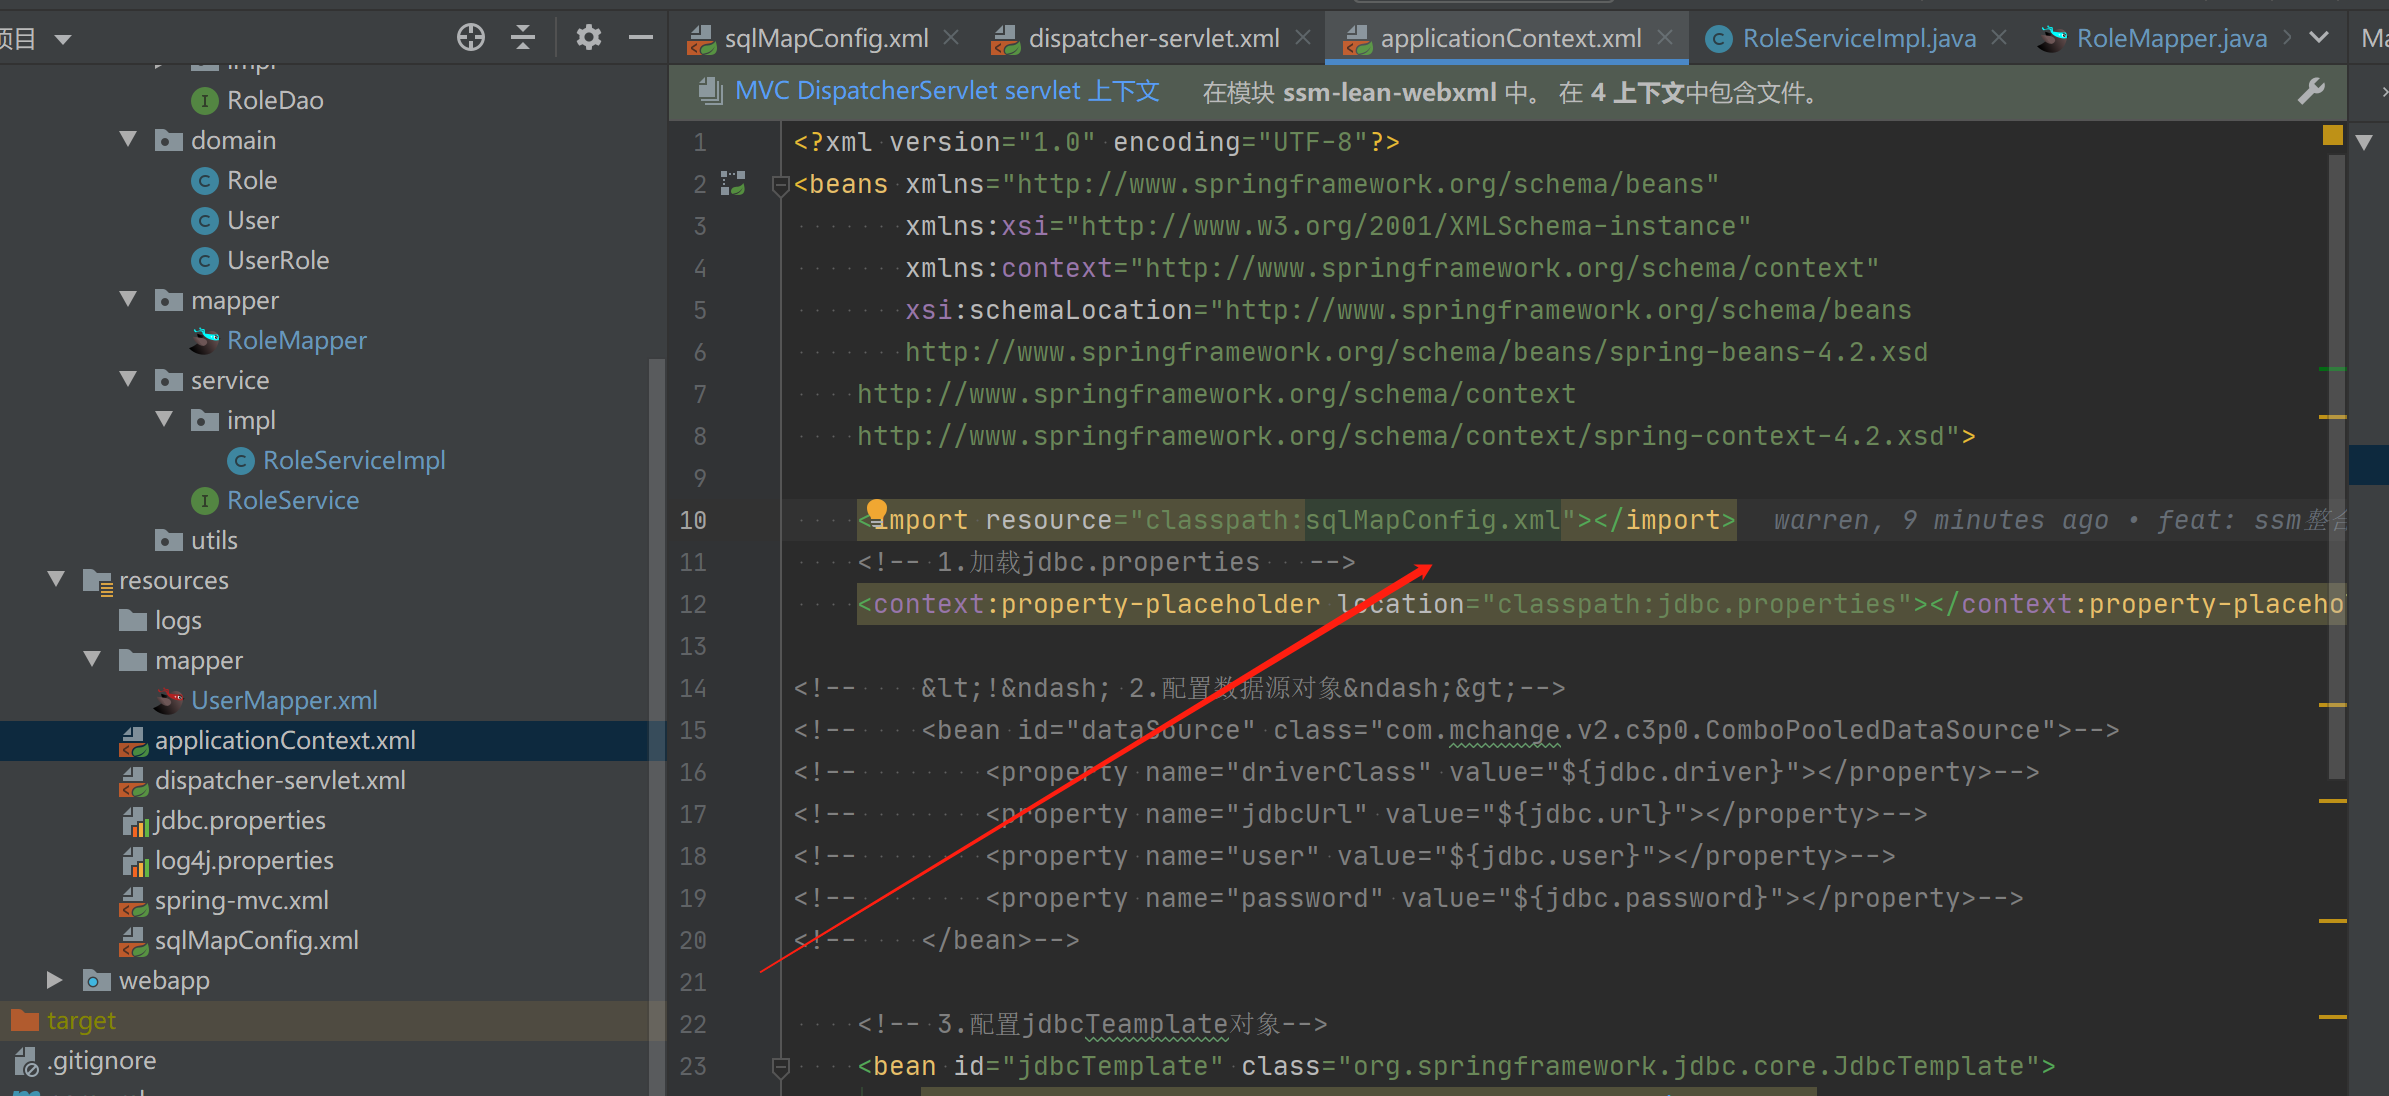The height and width of the screenshot is (1096, 2389).
Task: Collapse the jdbcTemplate bean fold marker
Action: [780, 1066]
